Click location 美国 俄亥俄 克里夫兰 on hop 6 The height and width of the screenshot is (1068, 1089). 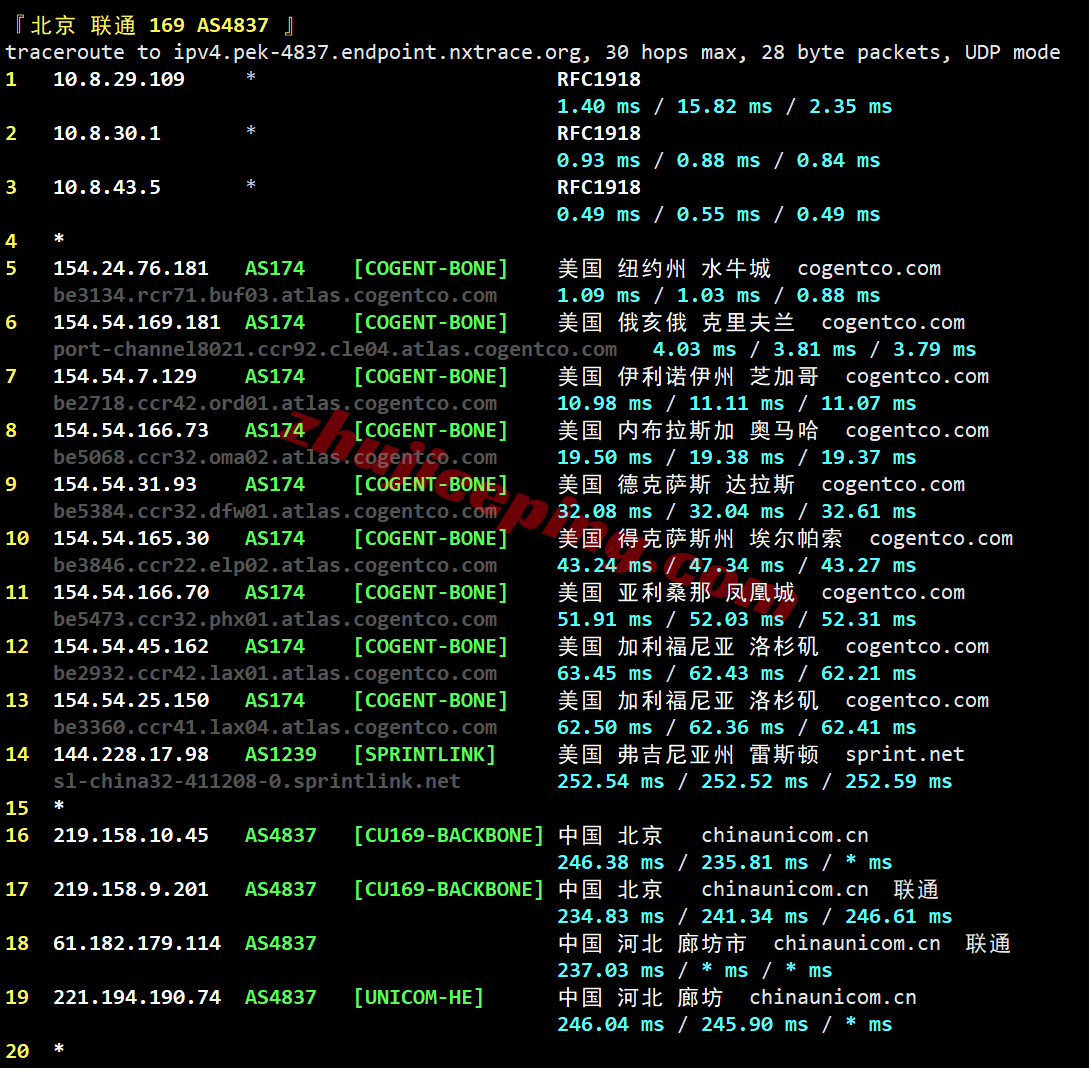pos(676,323)
